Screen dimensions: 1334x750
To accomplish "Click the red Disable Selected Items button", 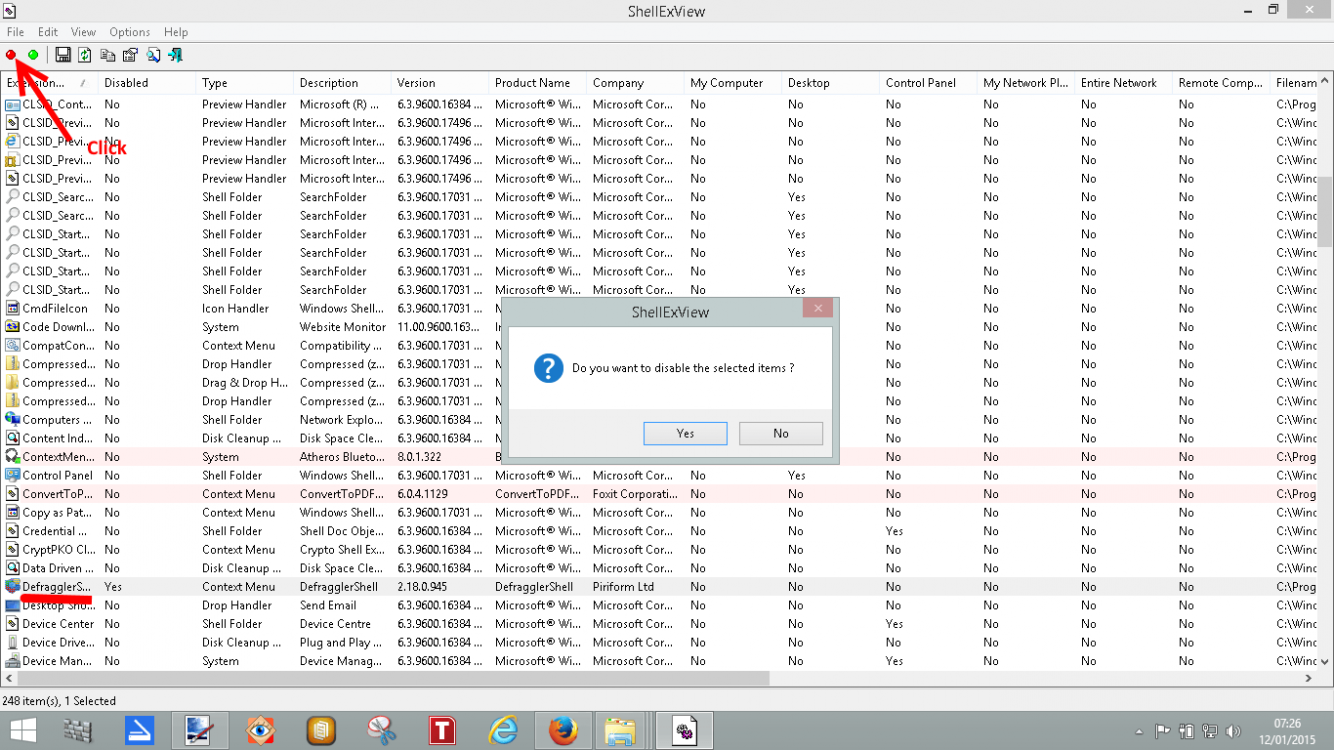I will click(x=11, y=55).
